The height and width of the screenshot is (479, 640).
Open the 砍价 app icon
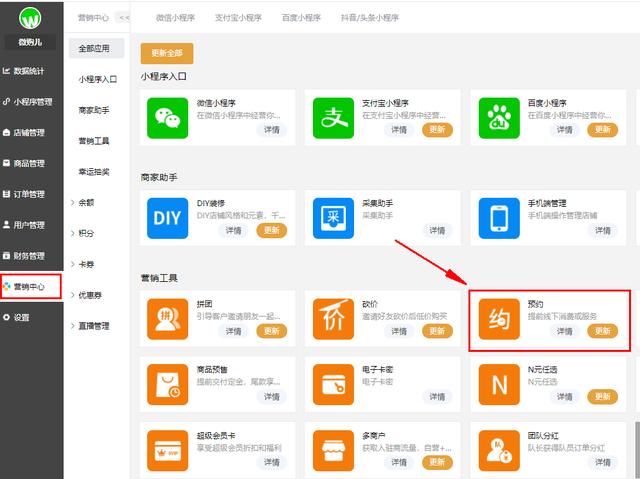point(333,319)
